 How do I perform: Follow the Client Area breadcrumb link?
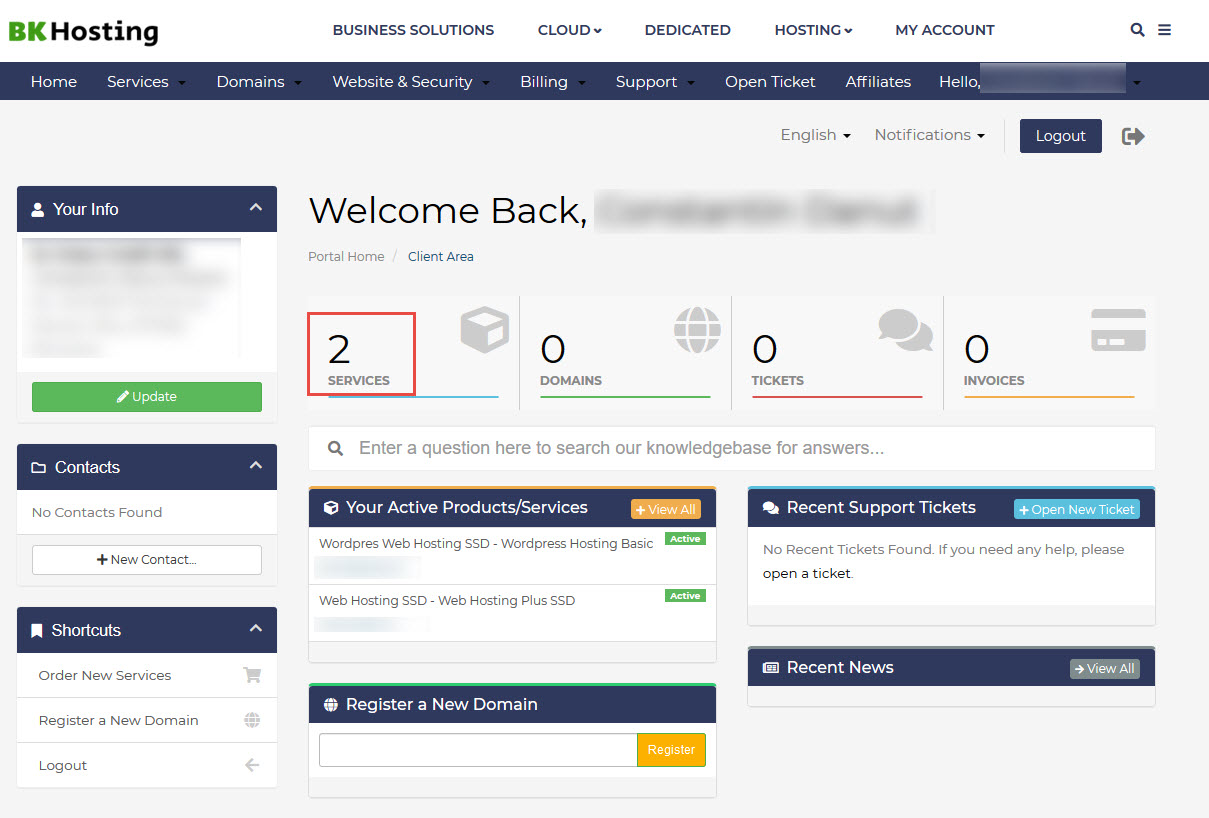(x=441, y=257)
